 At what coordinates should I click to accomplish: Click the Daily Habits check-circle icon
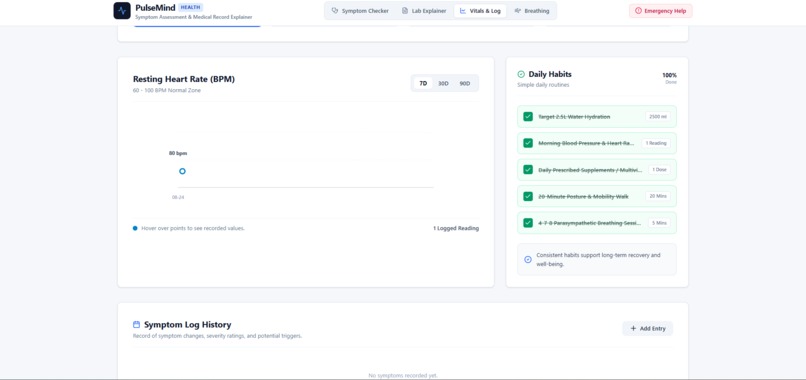(x=521, y=75)
